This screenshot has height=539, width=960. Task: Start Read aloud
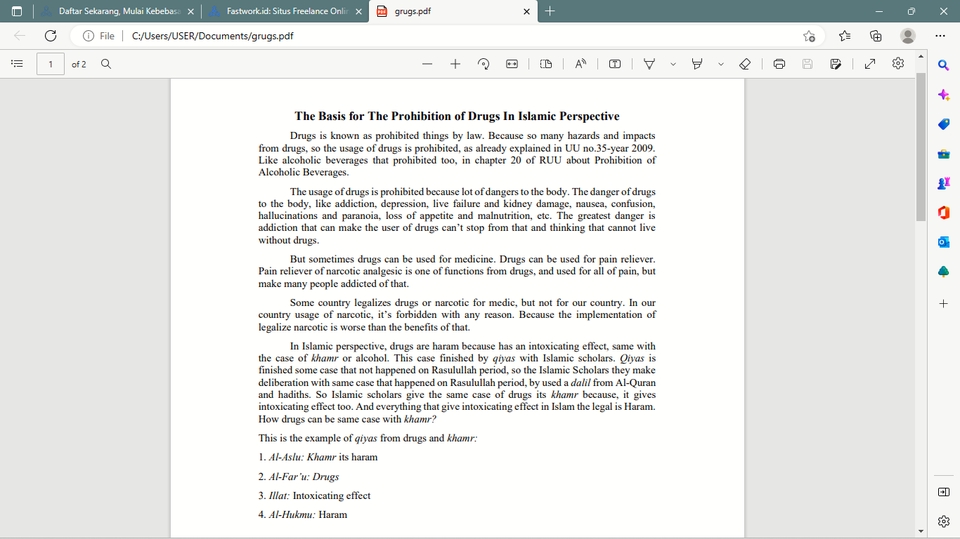point(580,64)
